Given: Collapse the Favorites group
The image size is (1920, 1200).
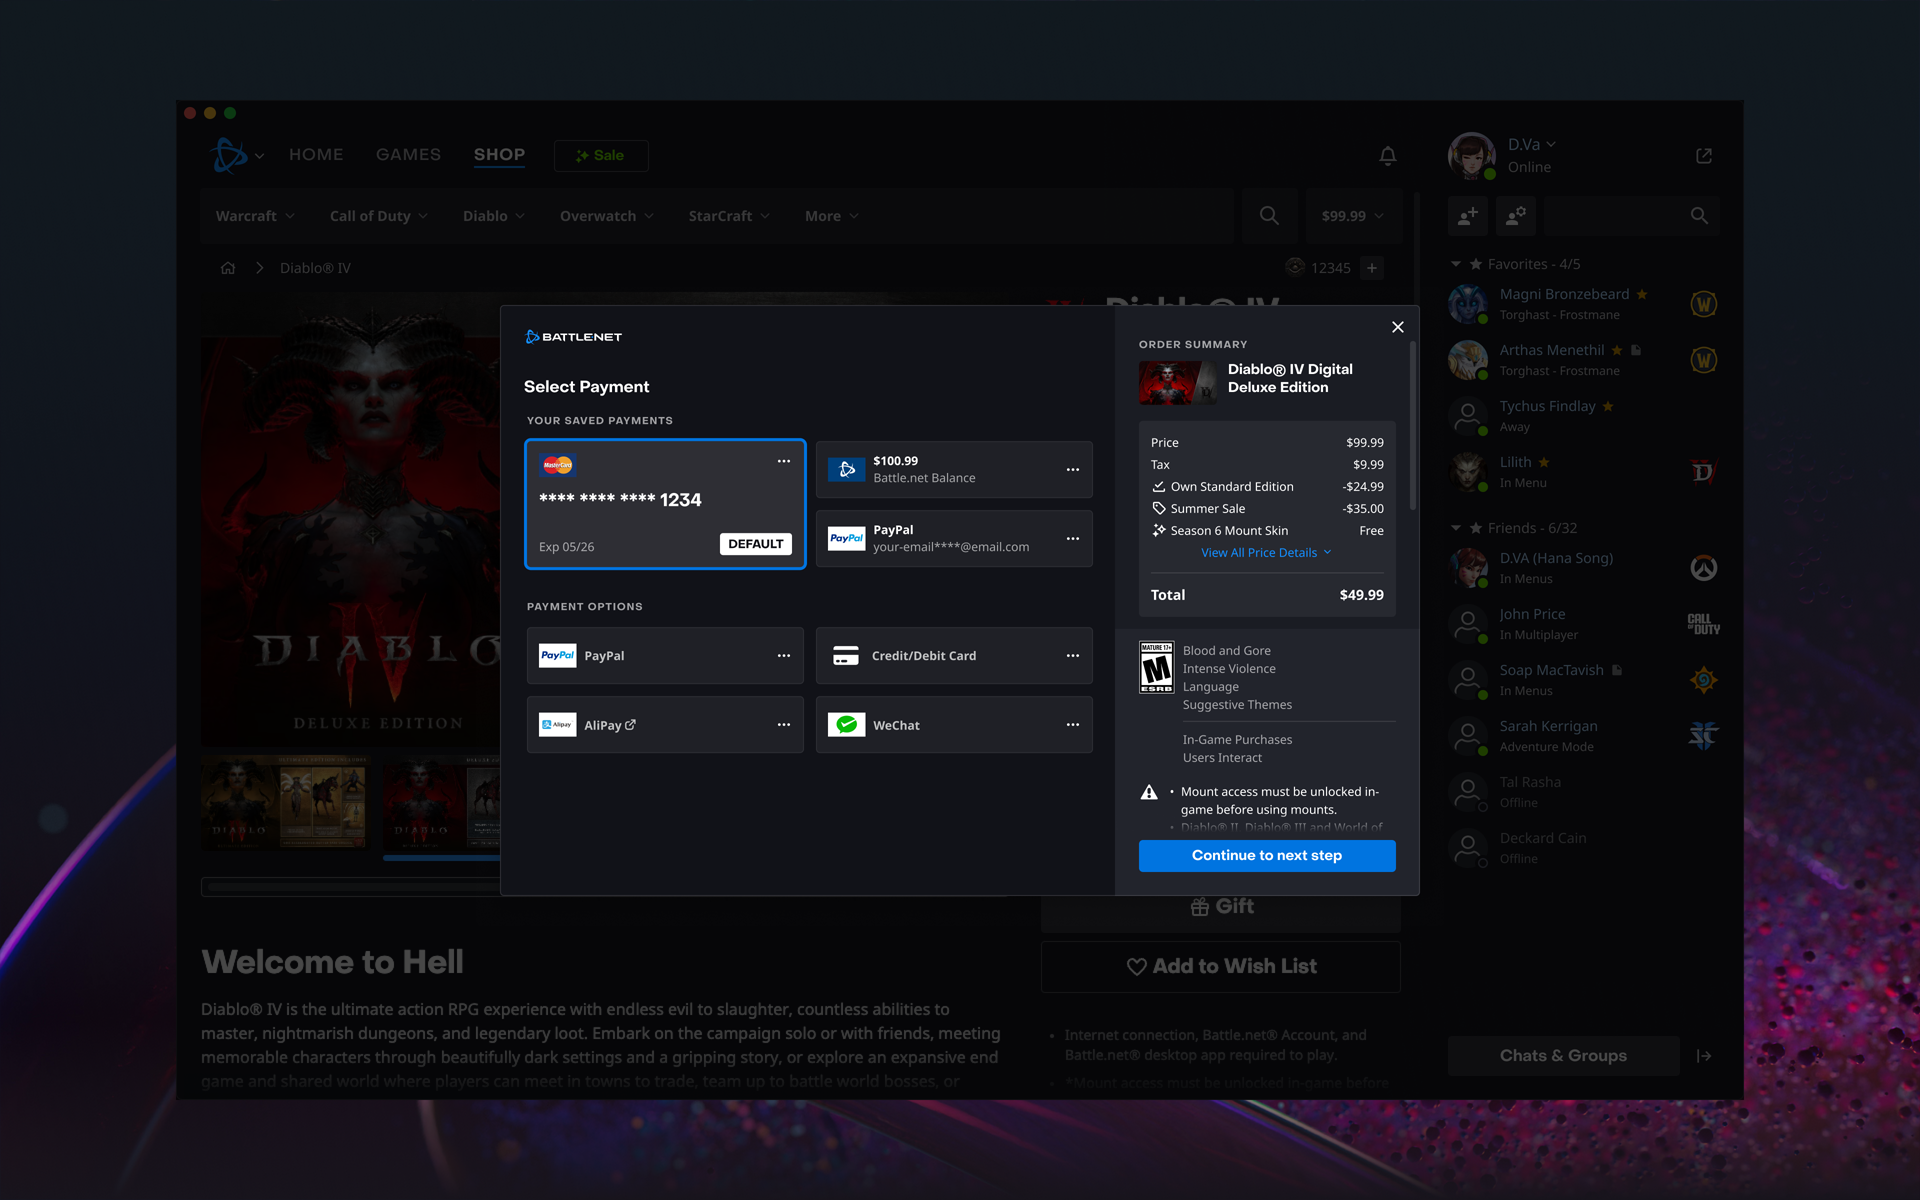Looking at the screenshot, I should tap(1456, 264).
